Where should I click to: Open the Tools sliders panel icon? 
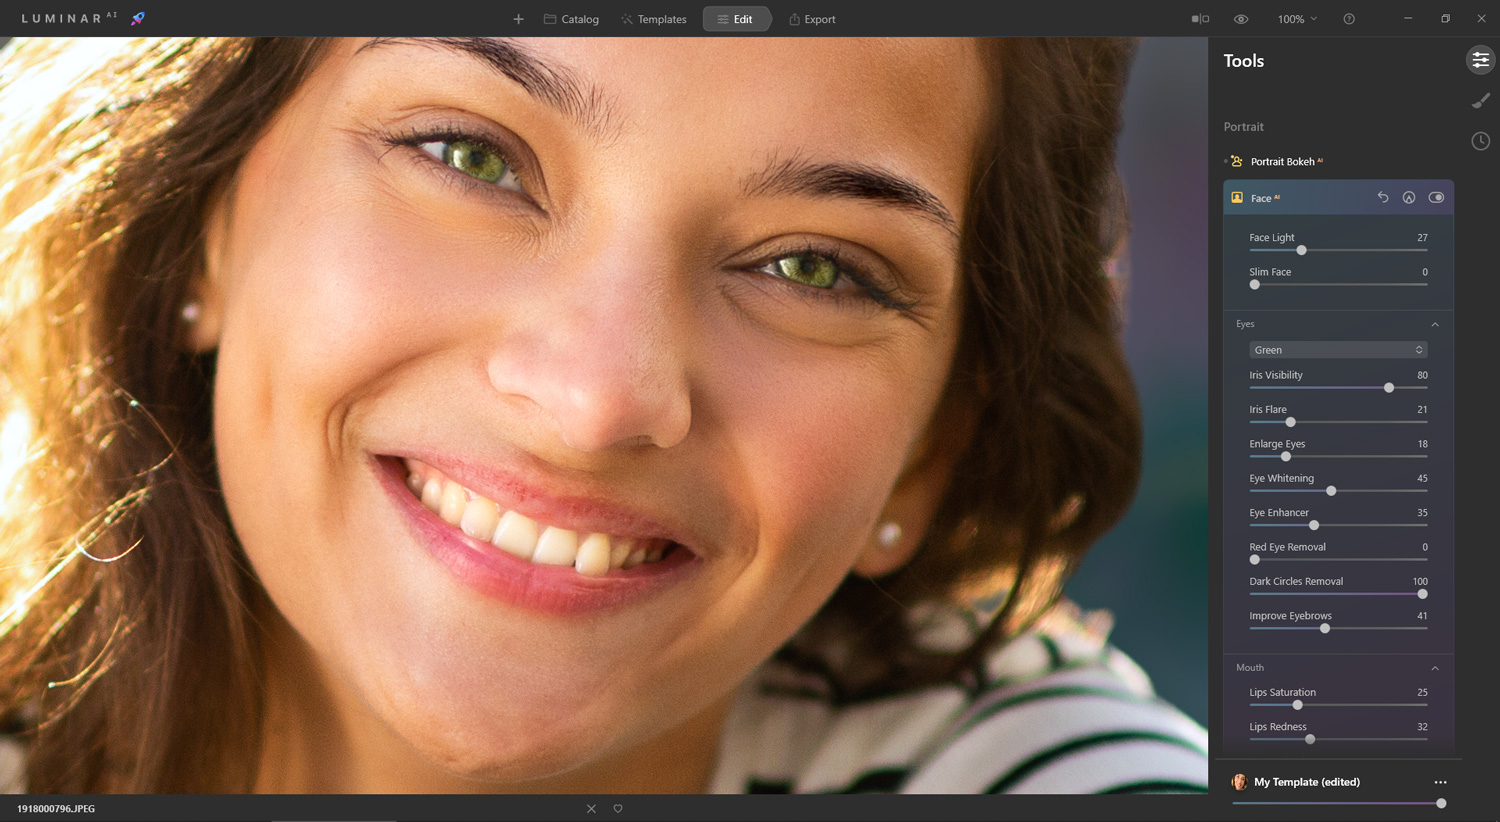[x=1480, y=60]
